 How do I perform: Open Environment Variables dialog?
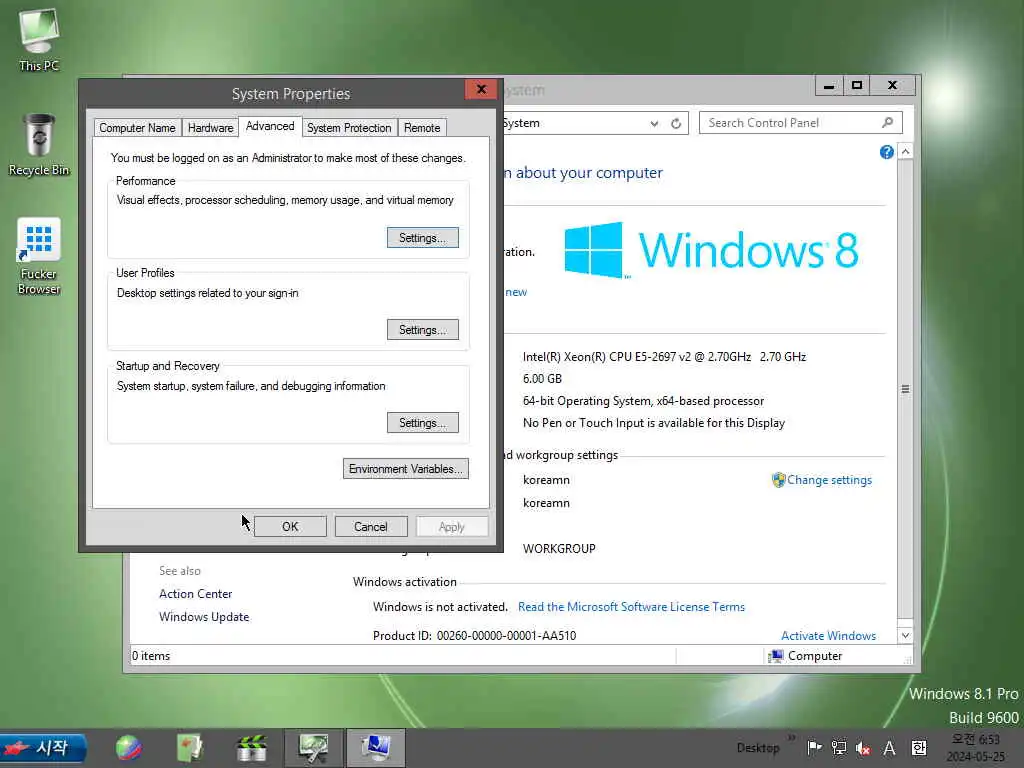(406, 469)
